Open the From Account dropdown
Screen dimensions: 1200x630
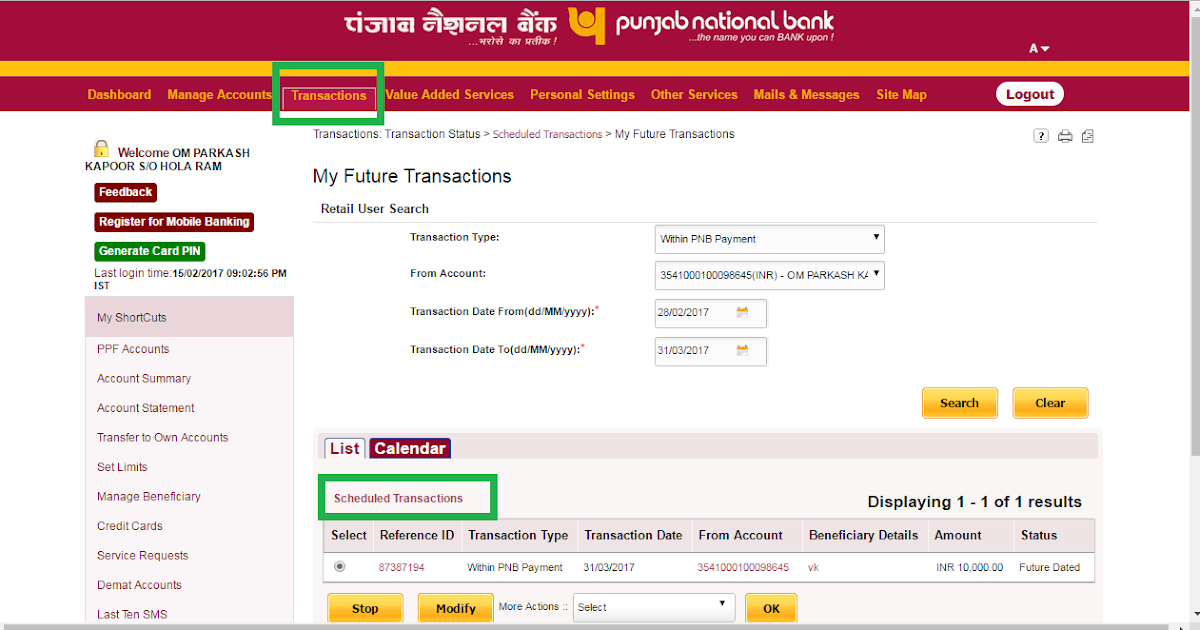coord(767,275)
